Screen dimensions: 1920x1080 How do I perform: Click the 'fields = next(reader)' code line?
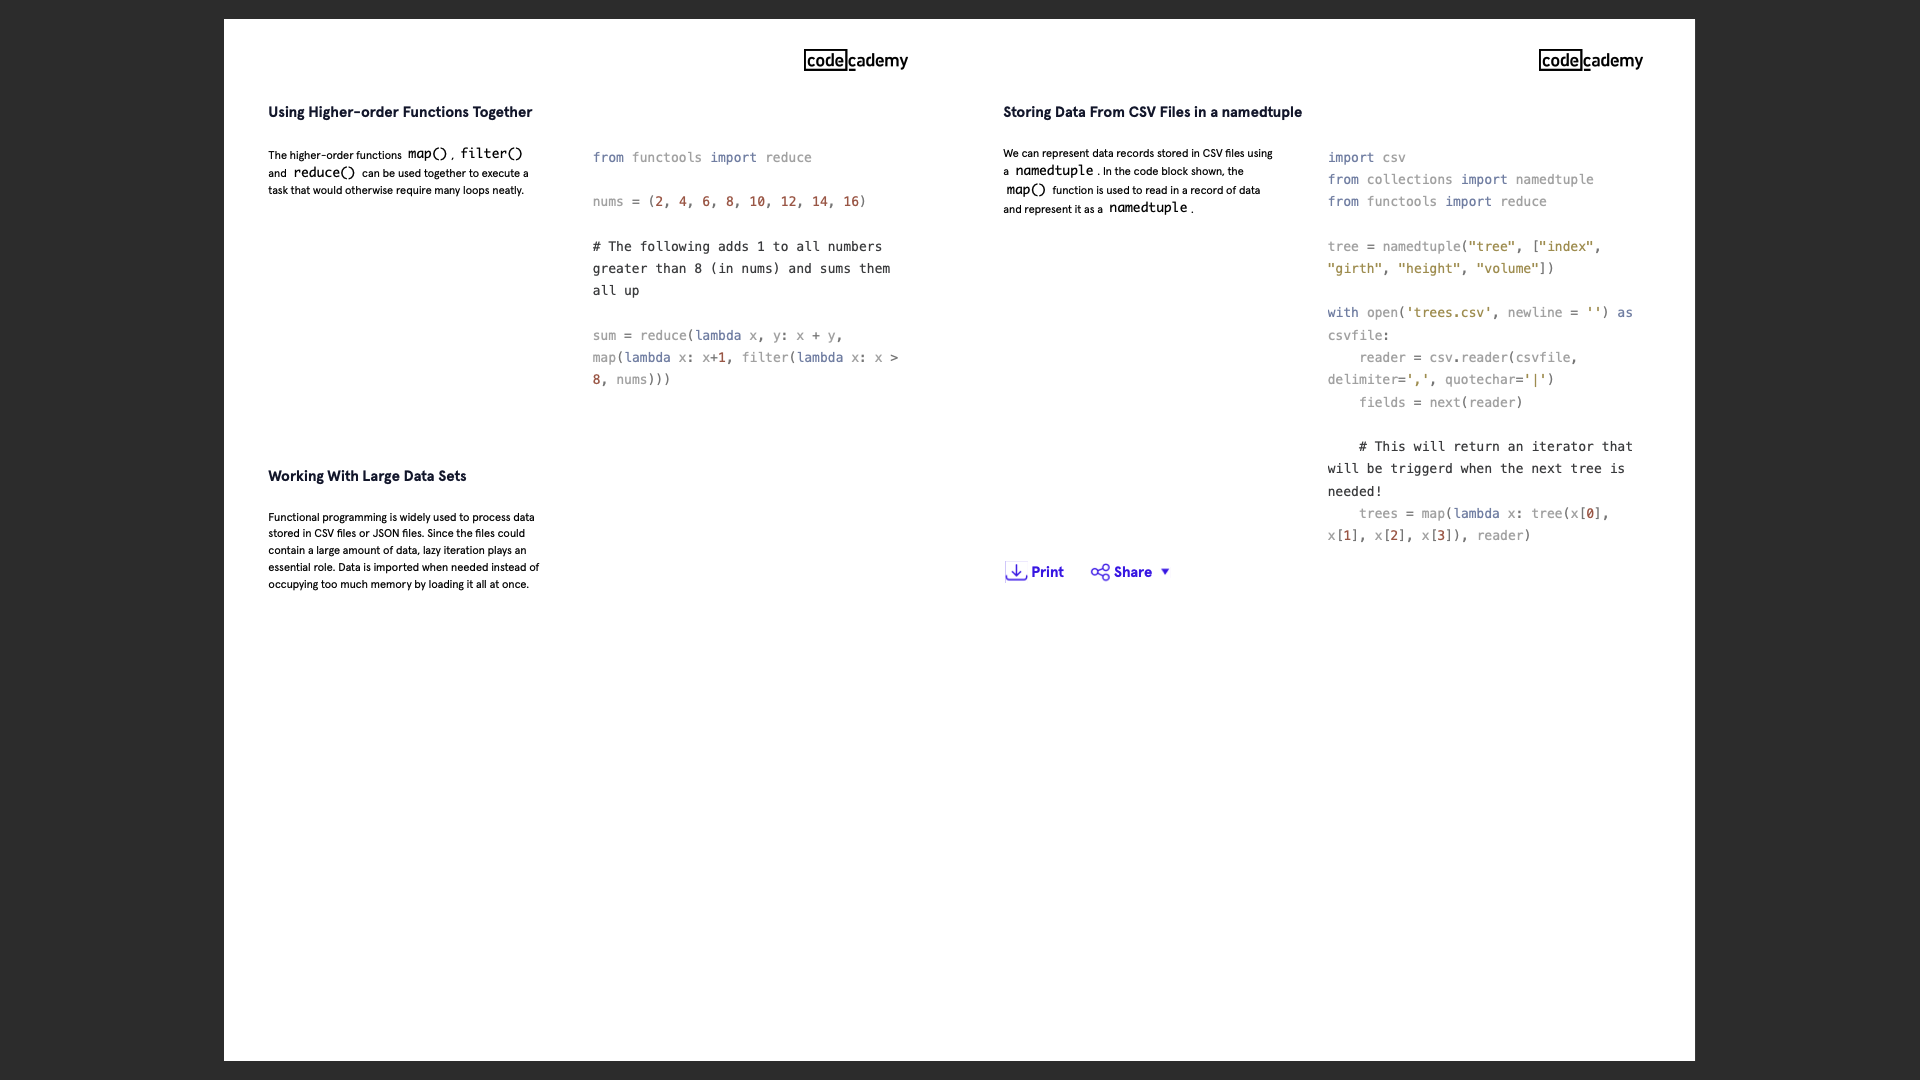click(1440, 403)
